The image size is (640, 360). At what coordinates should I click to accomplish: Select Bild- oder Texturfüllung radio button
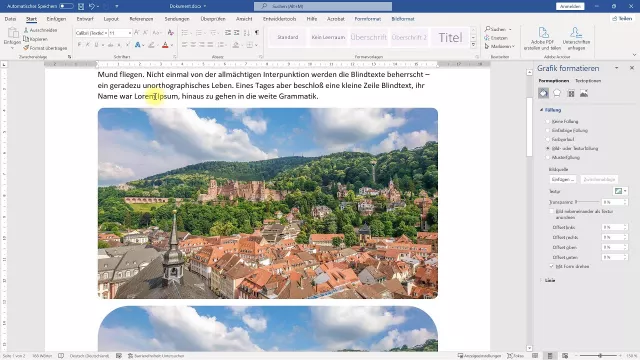click(548, 148)
